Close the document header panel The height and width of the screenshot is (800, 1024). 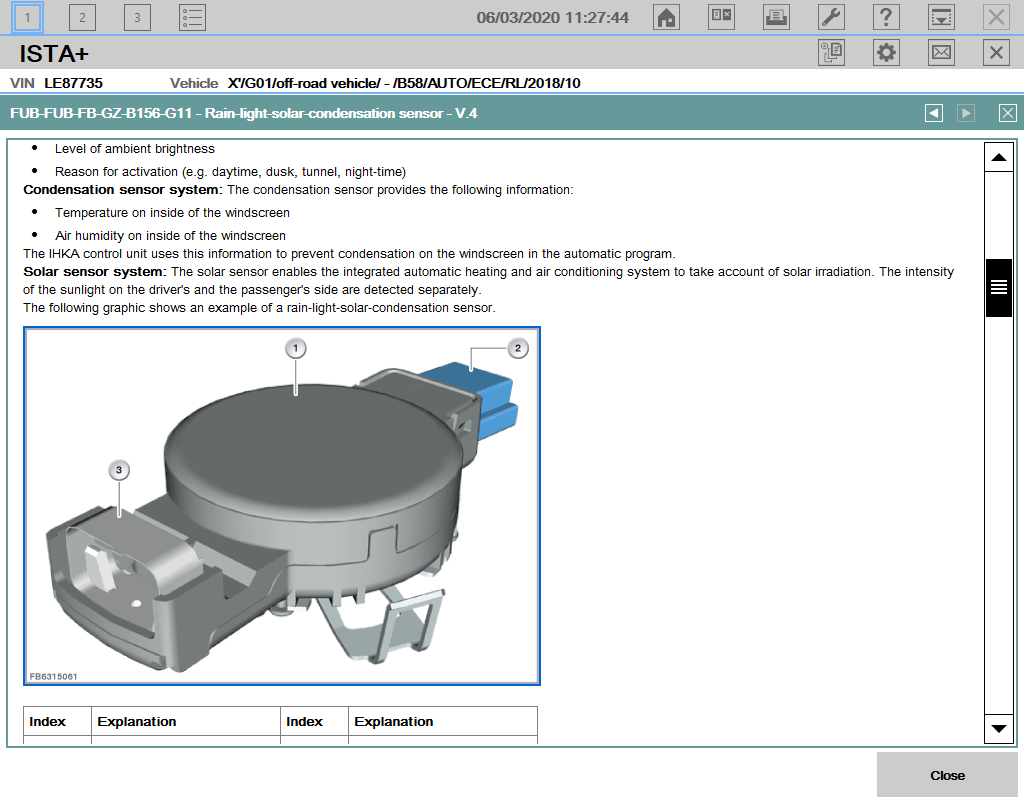(1008, 113)
